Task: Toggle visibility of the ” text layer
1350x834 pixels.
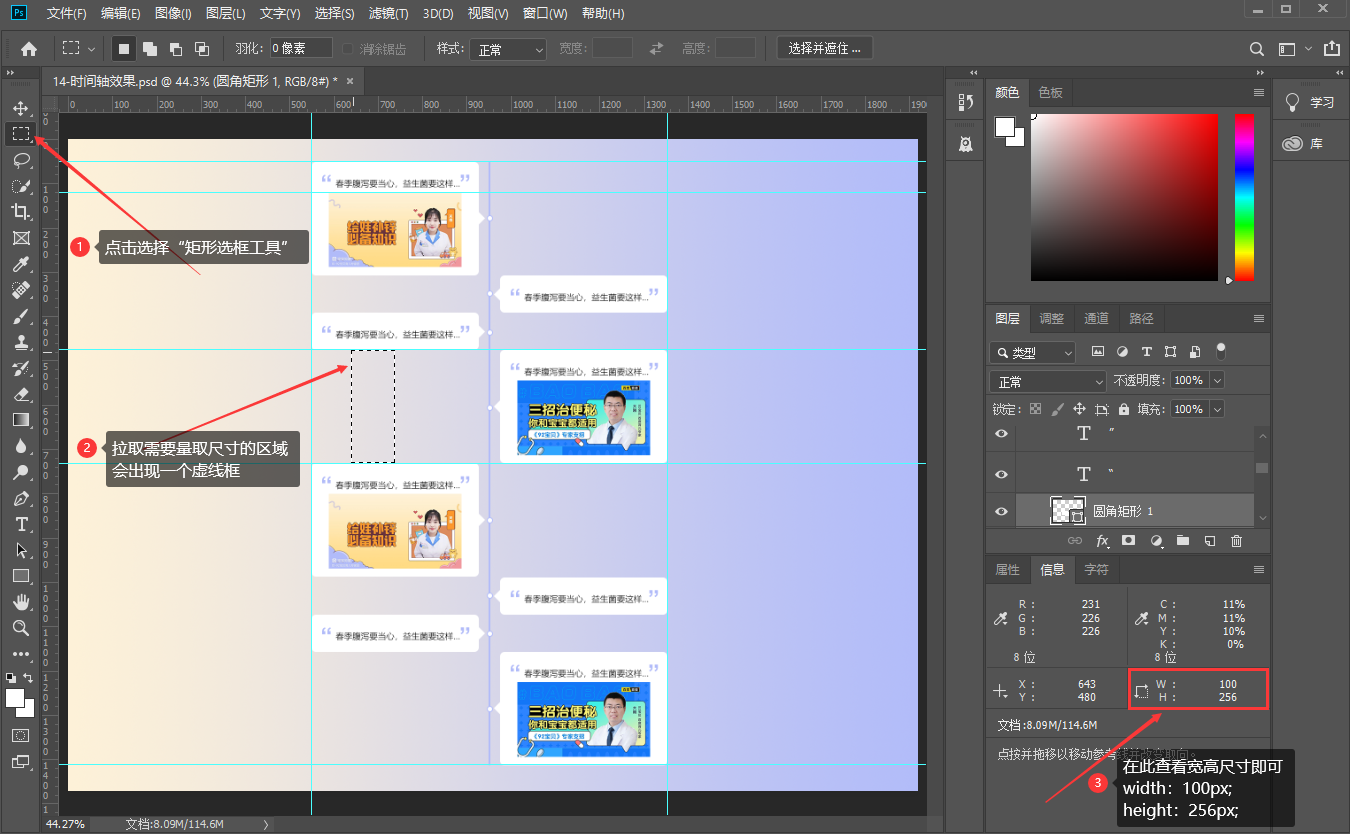Action: [x=1001, y=433]
